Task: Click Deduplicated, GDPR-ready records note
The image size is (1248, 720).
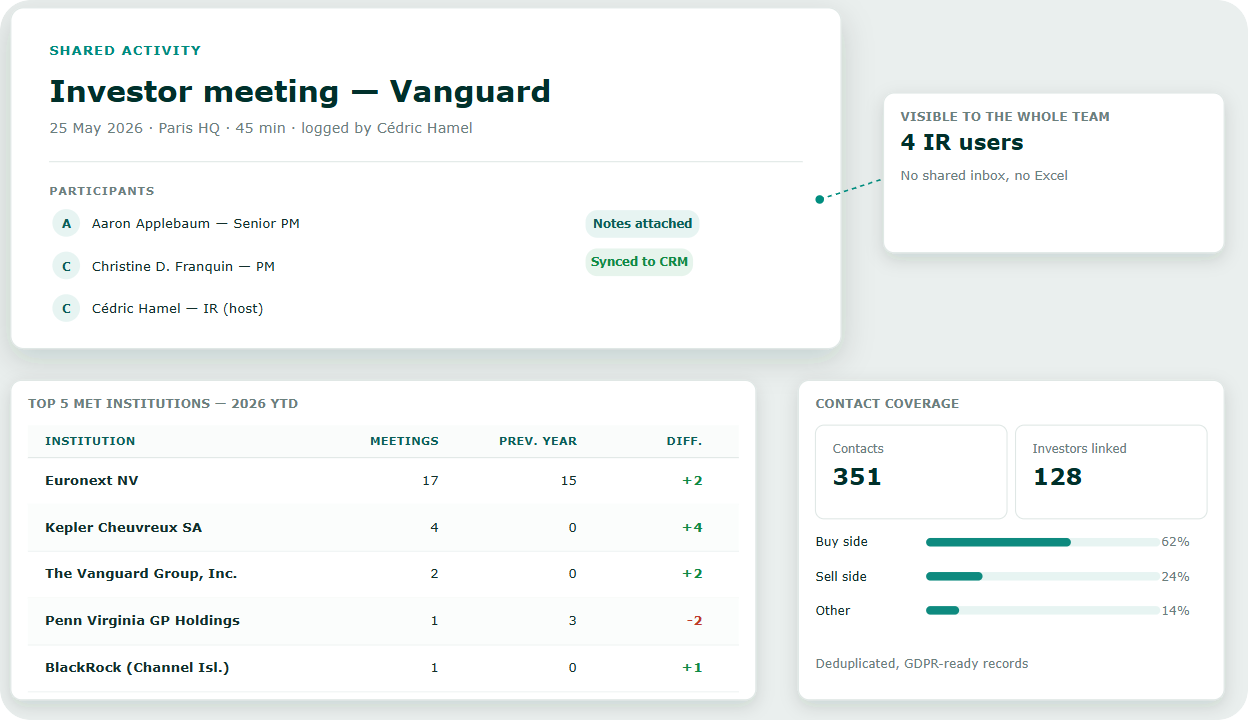Action: pos(922,664)
